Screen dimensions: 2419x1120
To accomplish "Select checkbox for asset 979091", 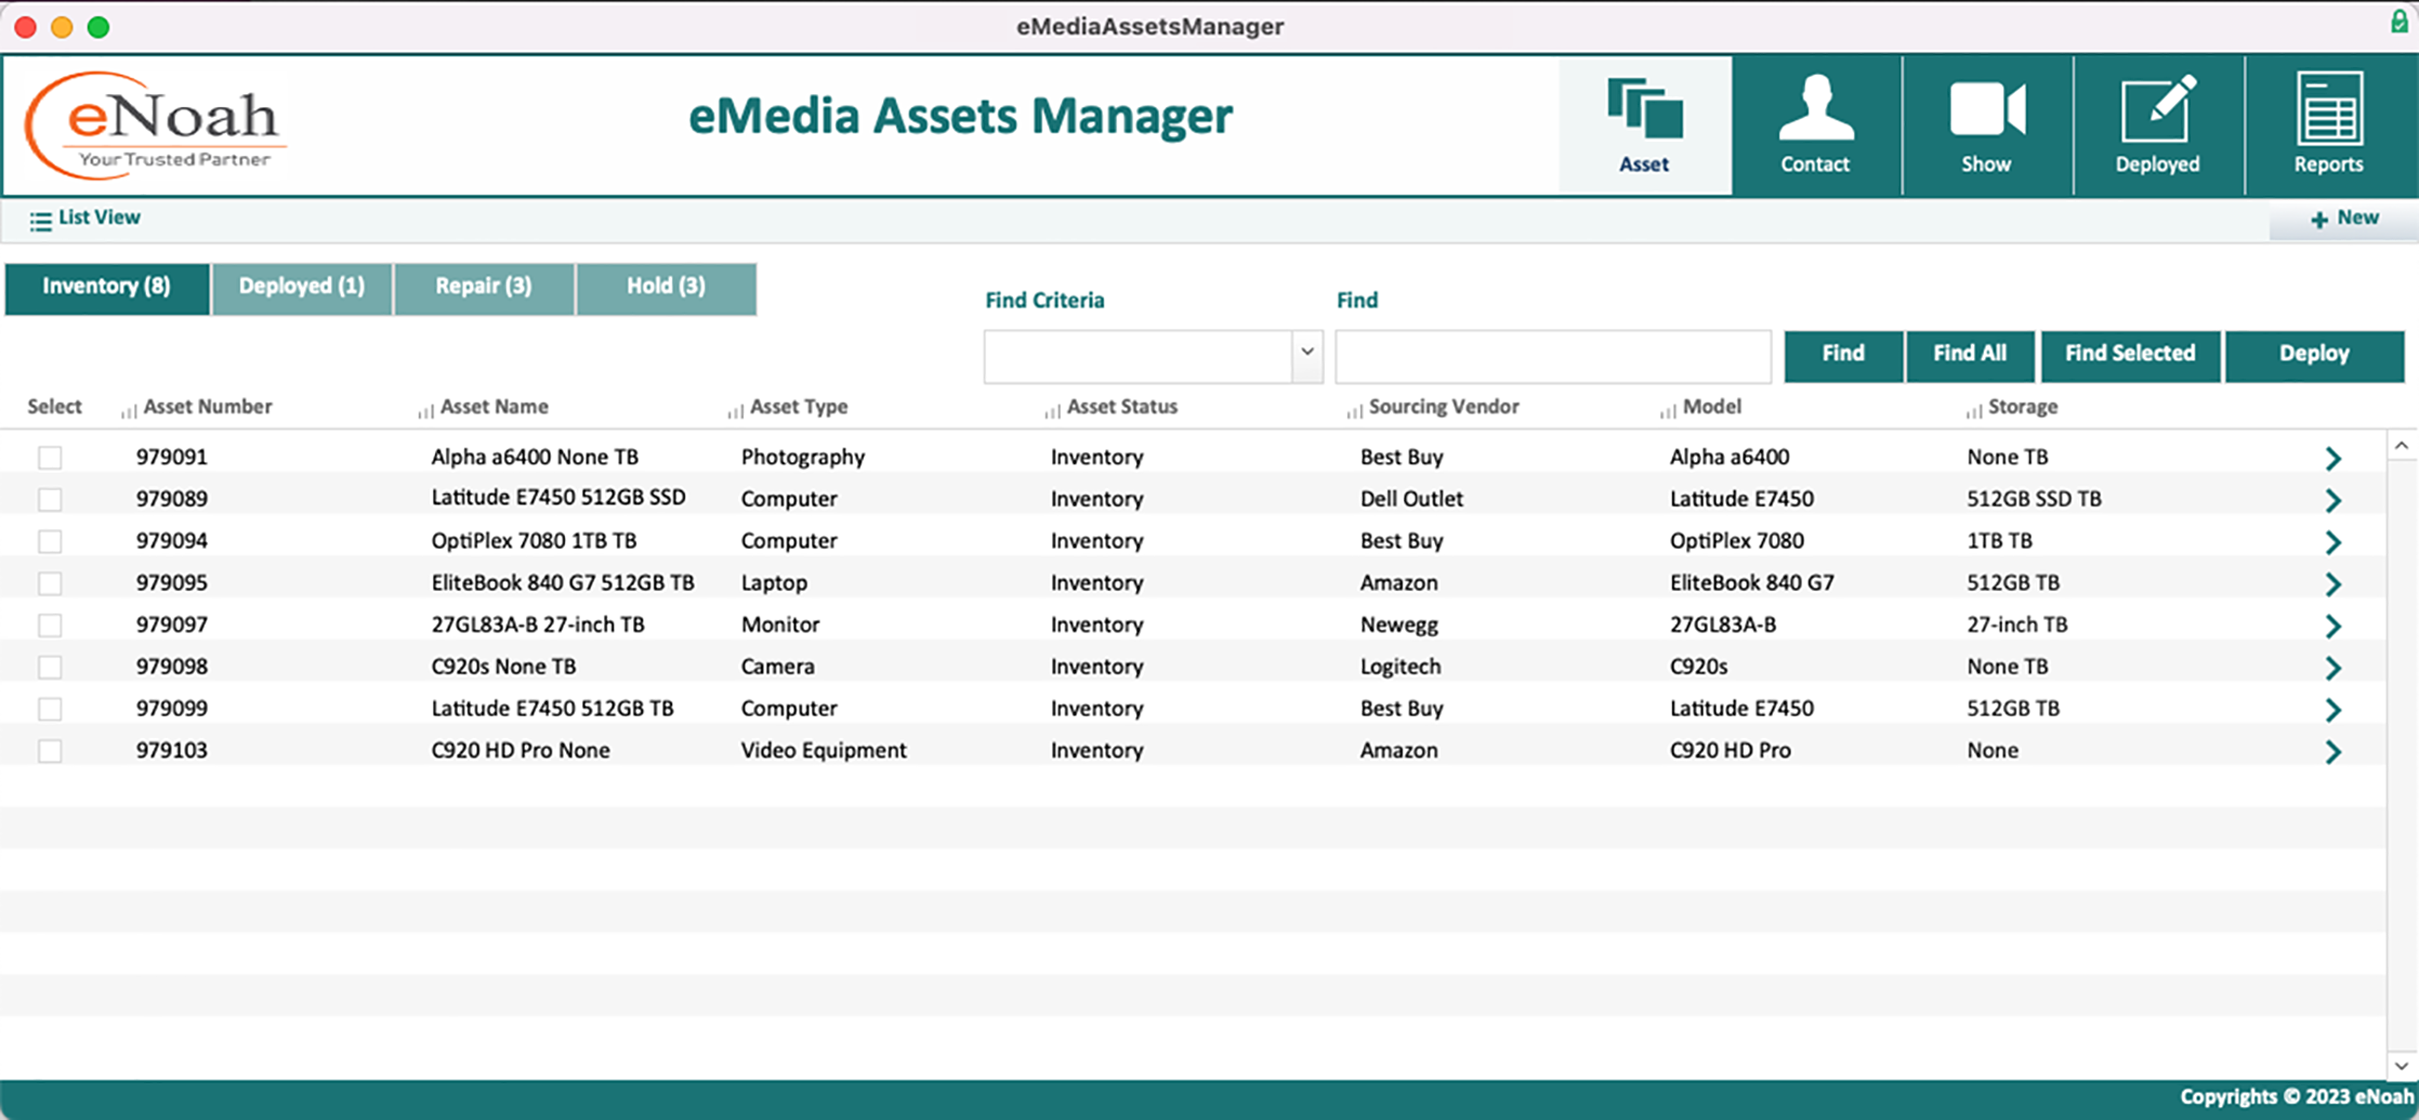I will [50, 458].
